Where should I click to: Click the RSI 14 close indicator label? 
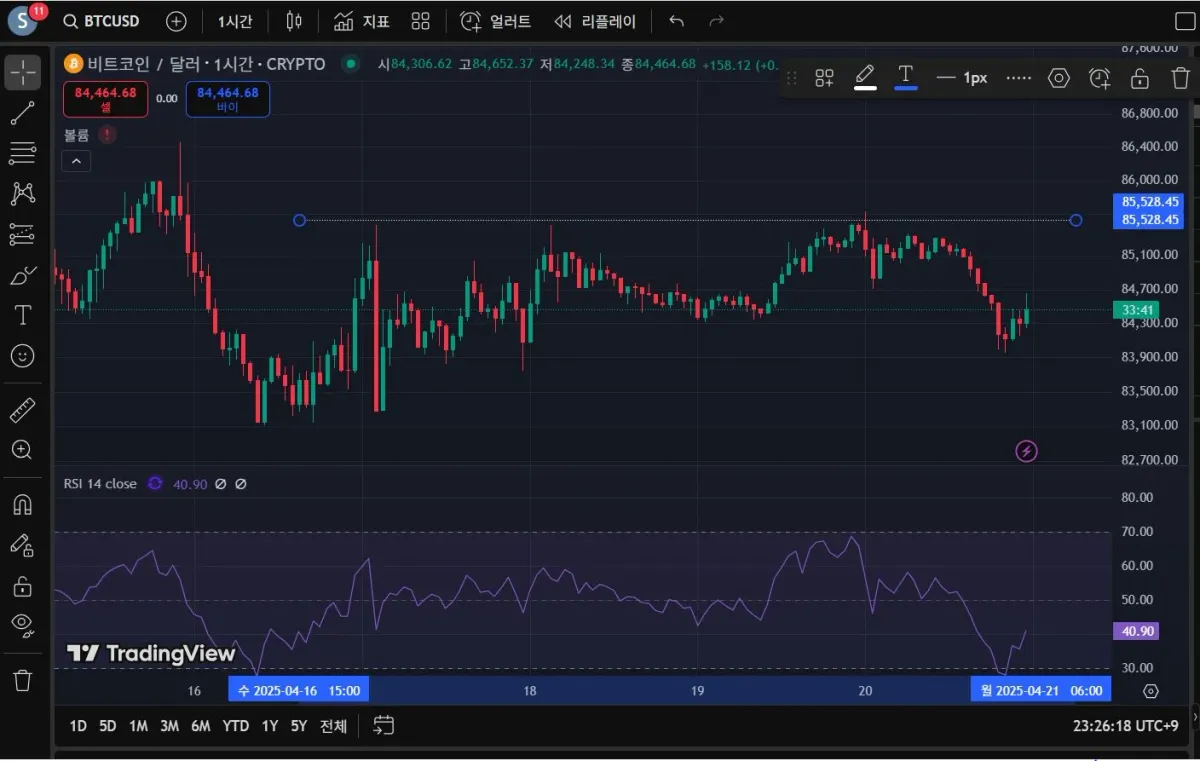tap(100, 484)
